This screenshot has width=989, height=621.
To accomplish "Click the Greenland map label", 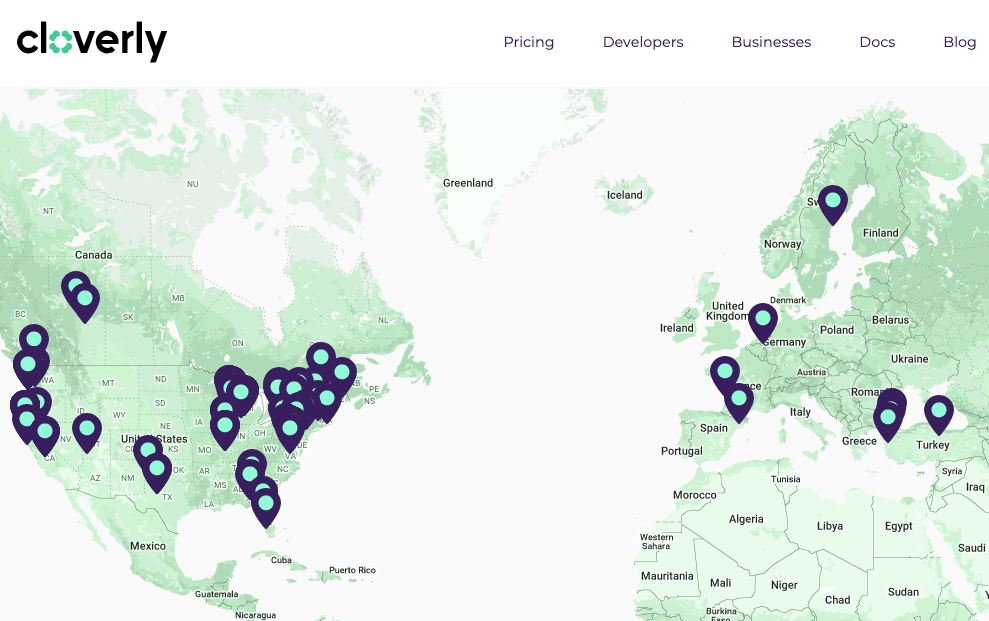I will coord(467,183).
